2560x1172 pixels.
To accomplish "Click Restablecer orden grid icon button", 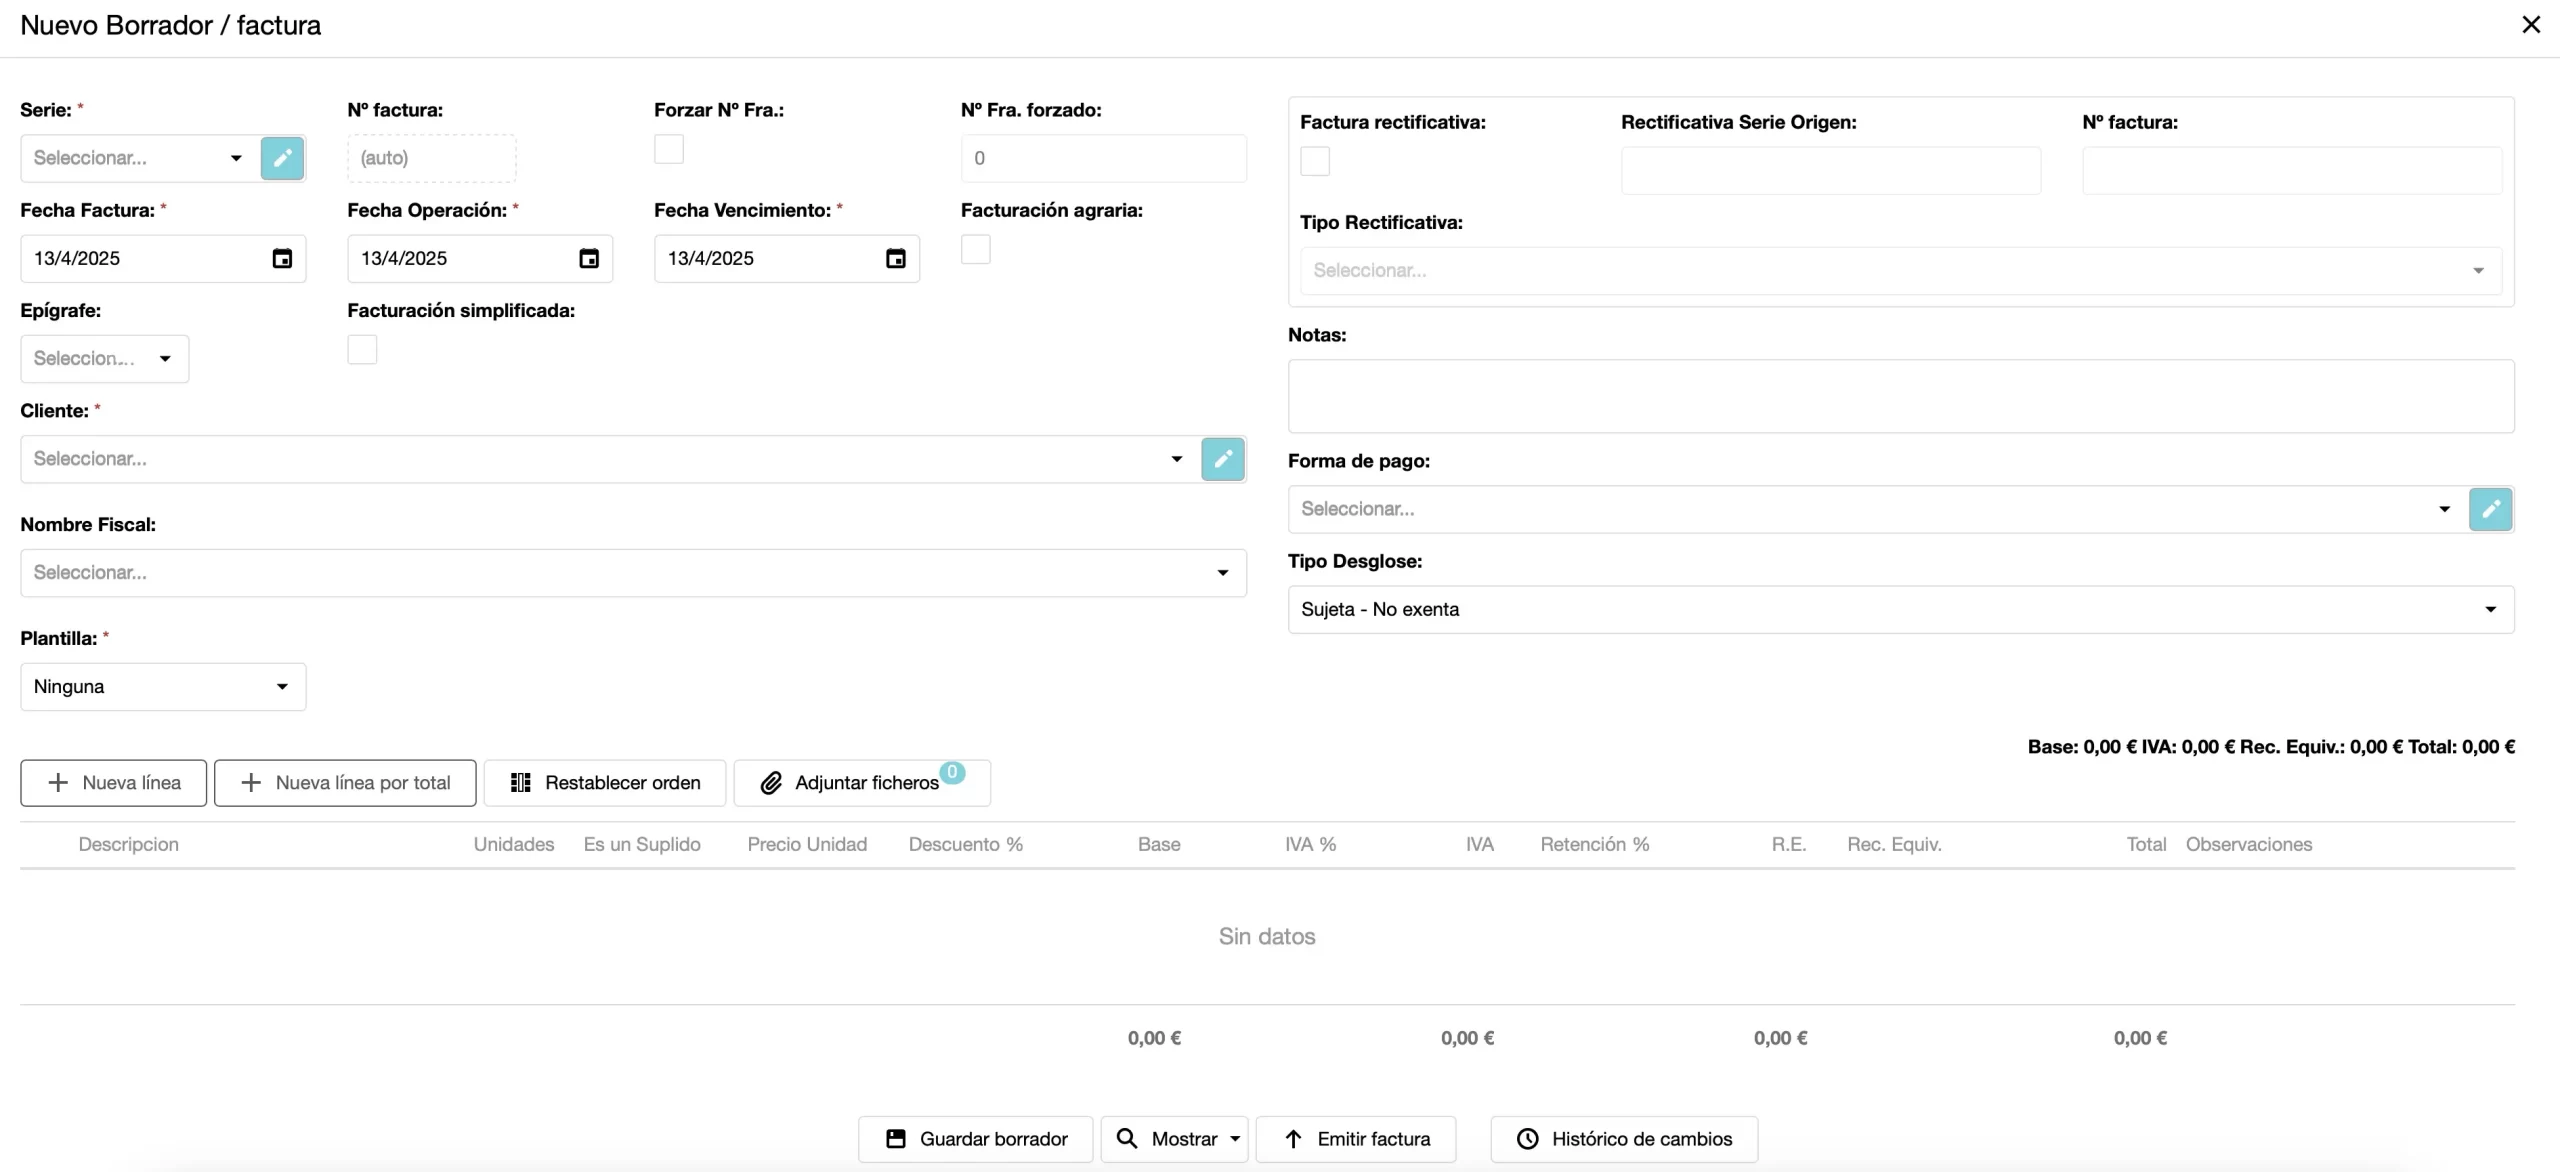I will click(x=605, y=783).
